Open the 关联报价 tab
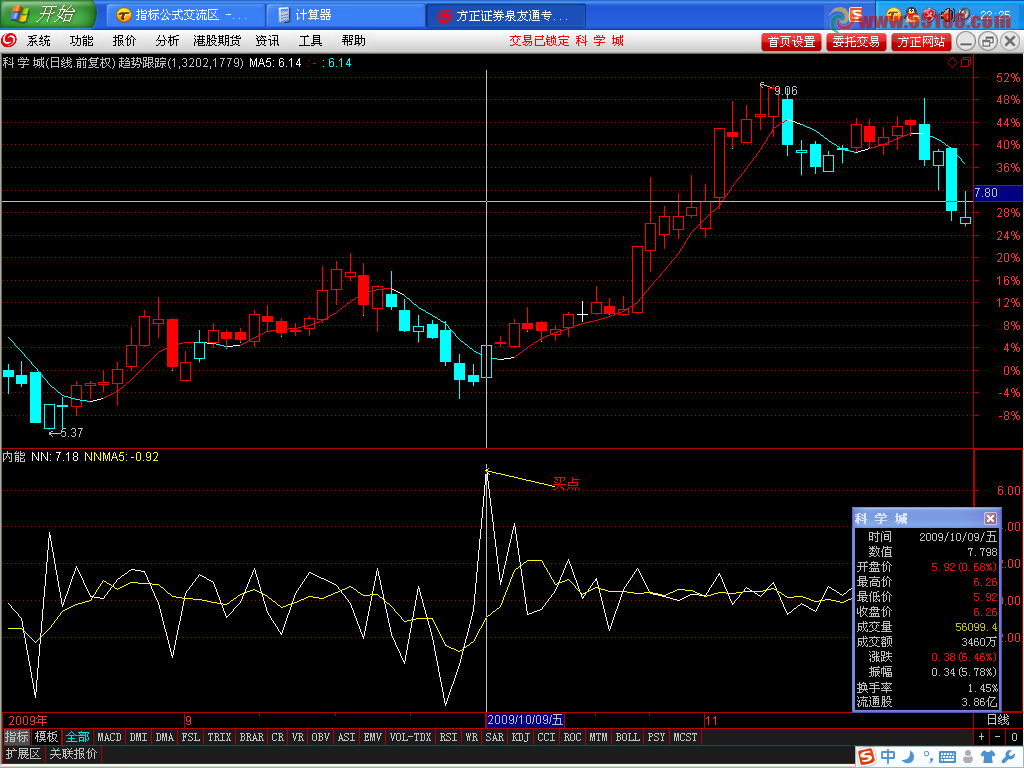This screenshot has width=1024, height=768. 73,754
